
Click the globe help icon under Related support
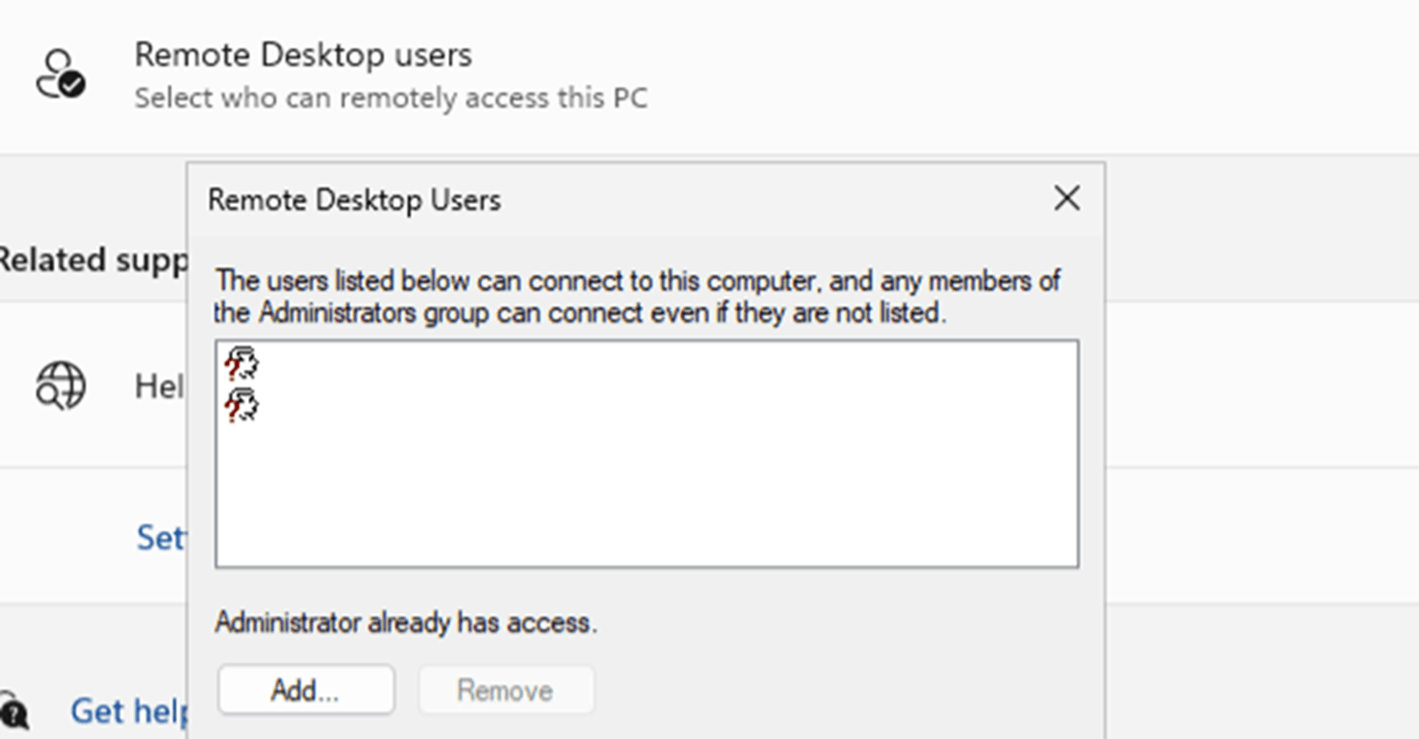point(61,385)
